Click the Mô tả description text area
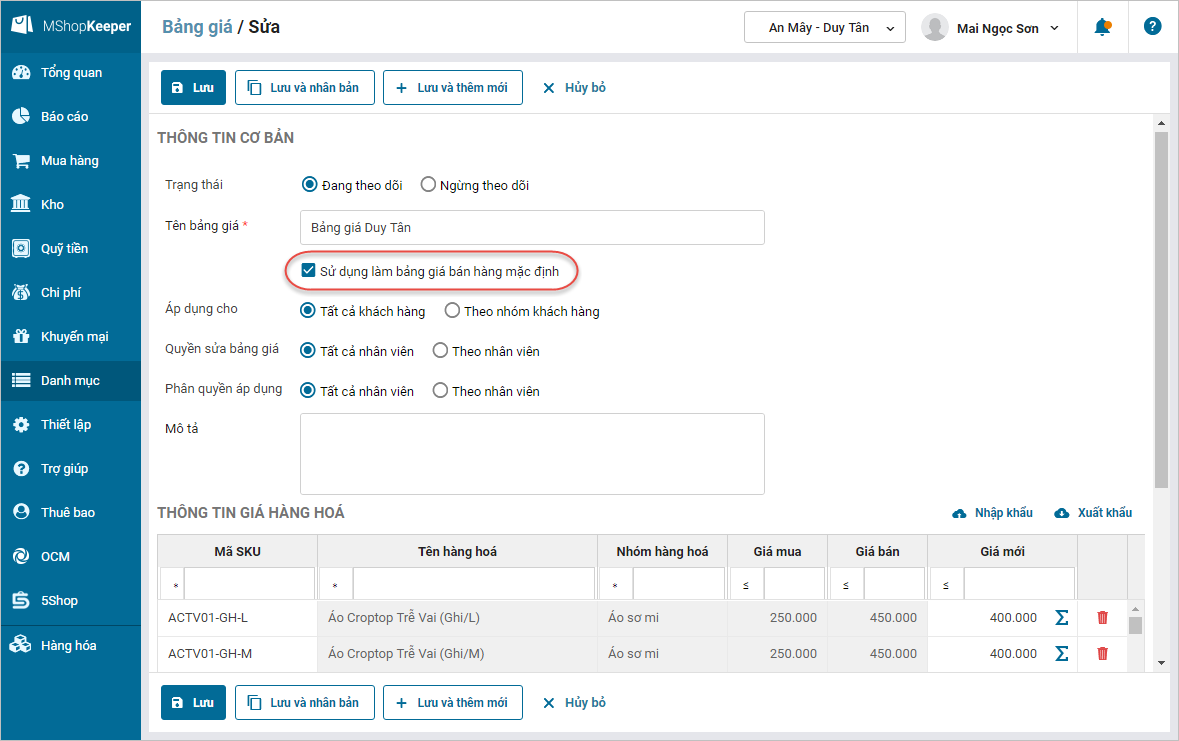This screenshot has width=1179, height=741. tap(532, 454)
